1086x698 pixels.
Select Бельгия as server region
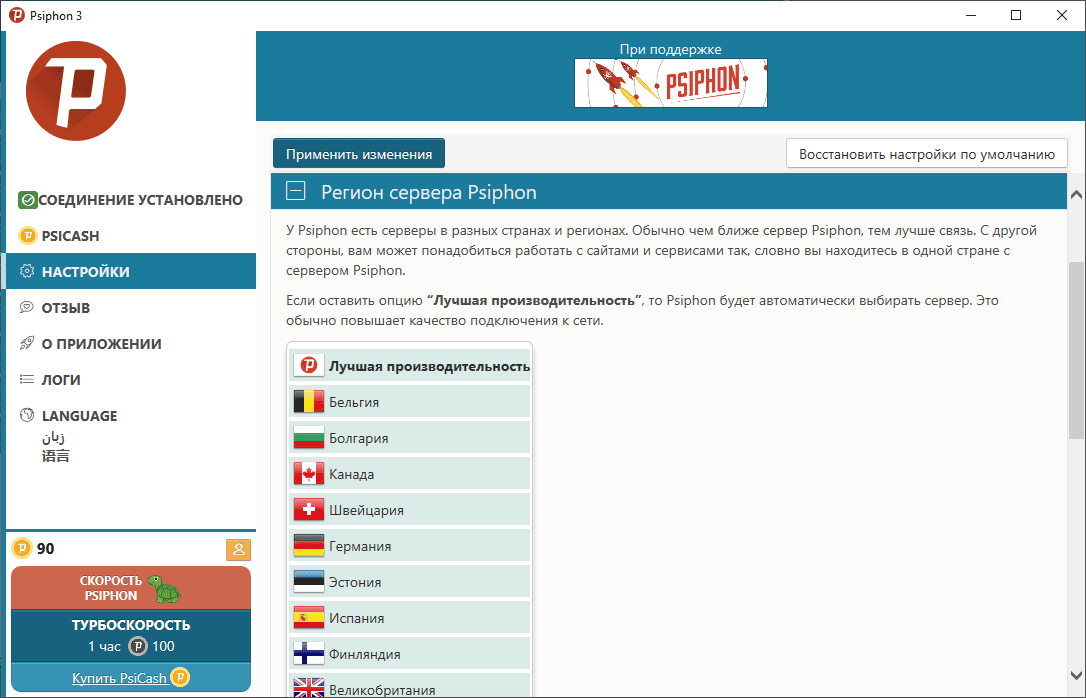[x=409, y=402]
